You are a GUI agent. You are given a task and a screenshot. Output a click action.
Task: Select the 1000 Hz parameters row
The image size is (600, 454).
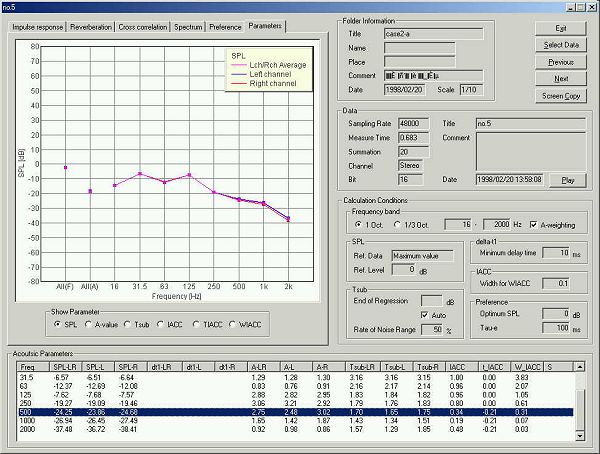[x=296, y=420]
